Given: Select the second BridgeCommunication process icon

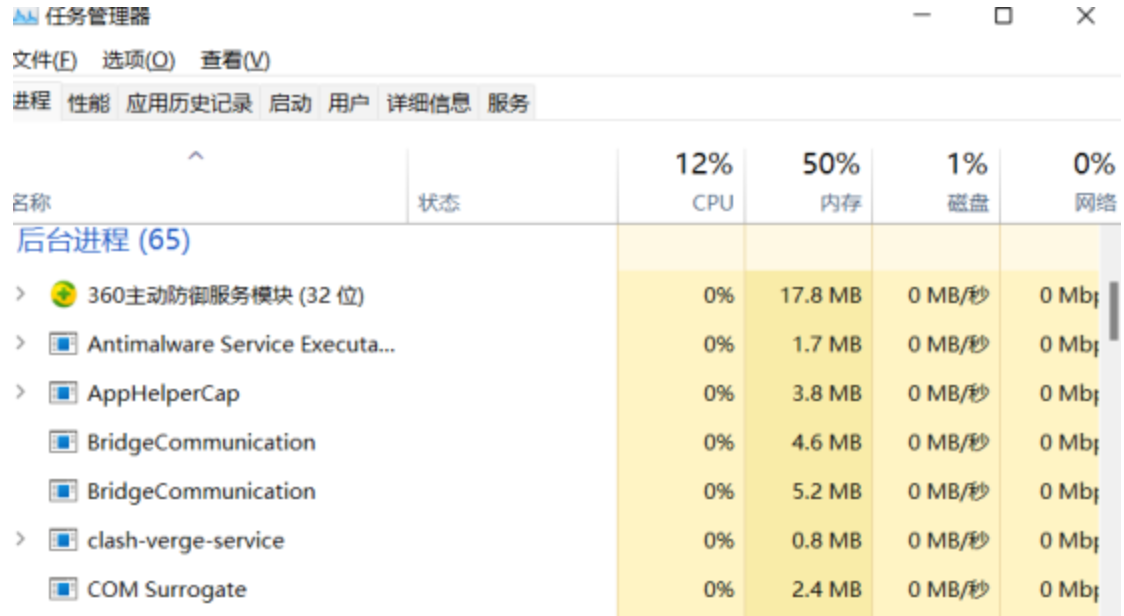Looking at the screenshot, I should coord(63,491).
